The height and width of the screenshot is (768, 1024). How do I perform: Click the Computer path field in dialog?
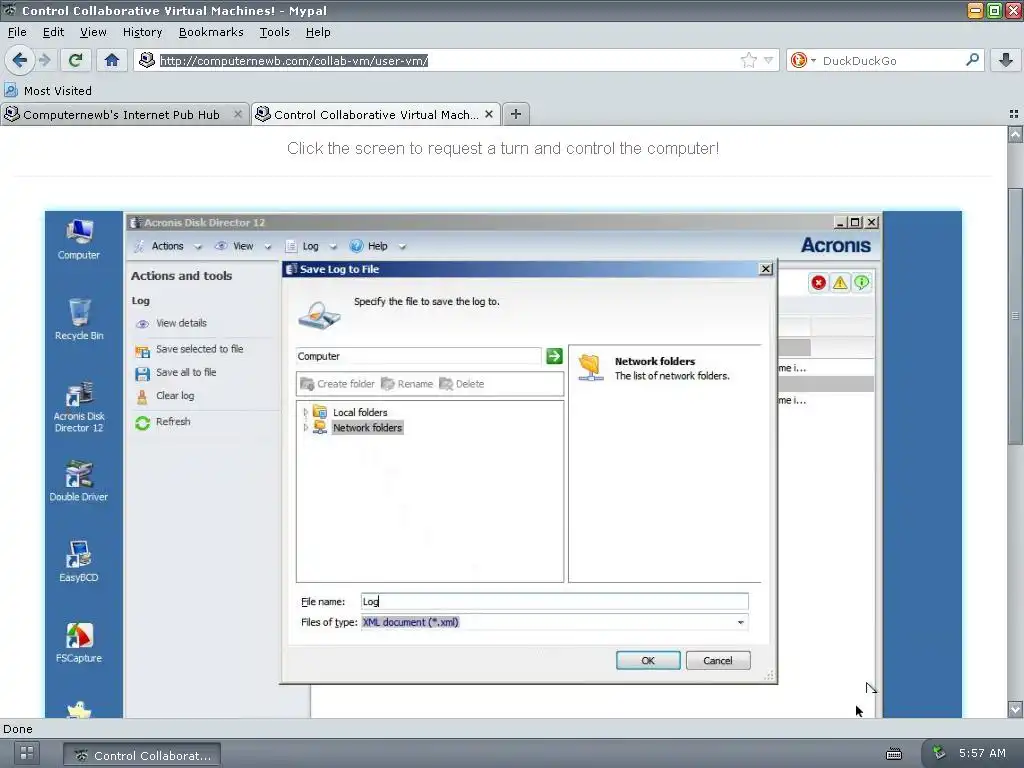[x=419, y=356]
